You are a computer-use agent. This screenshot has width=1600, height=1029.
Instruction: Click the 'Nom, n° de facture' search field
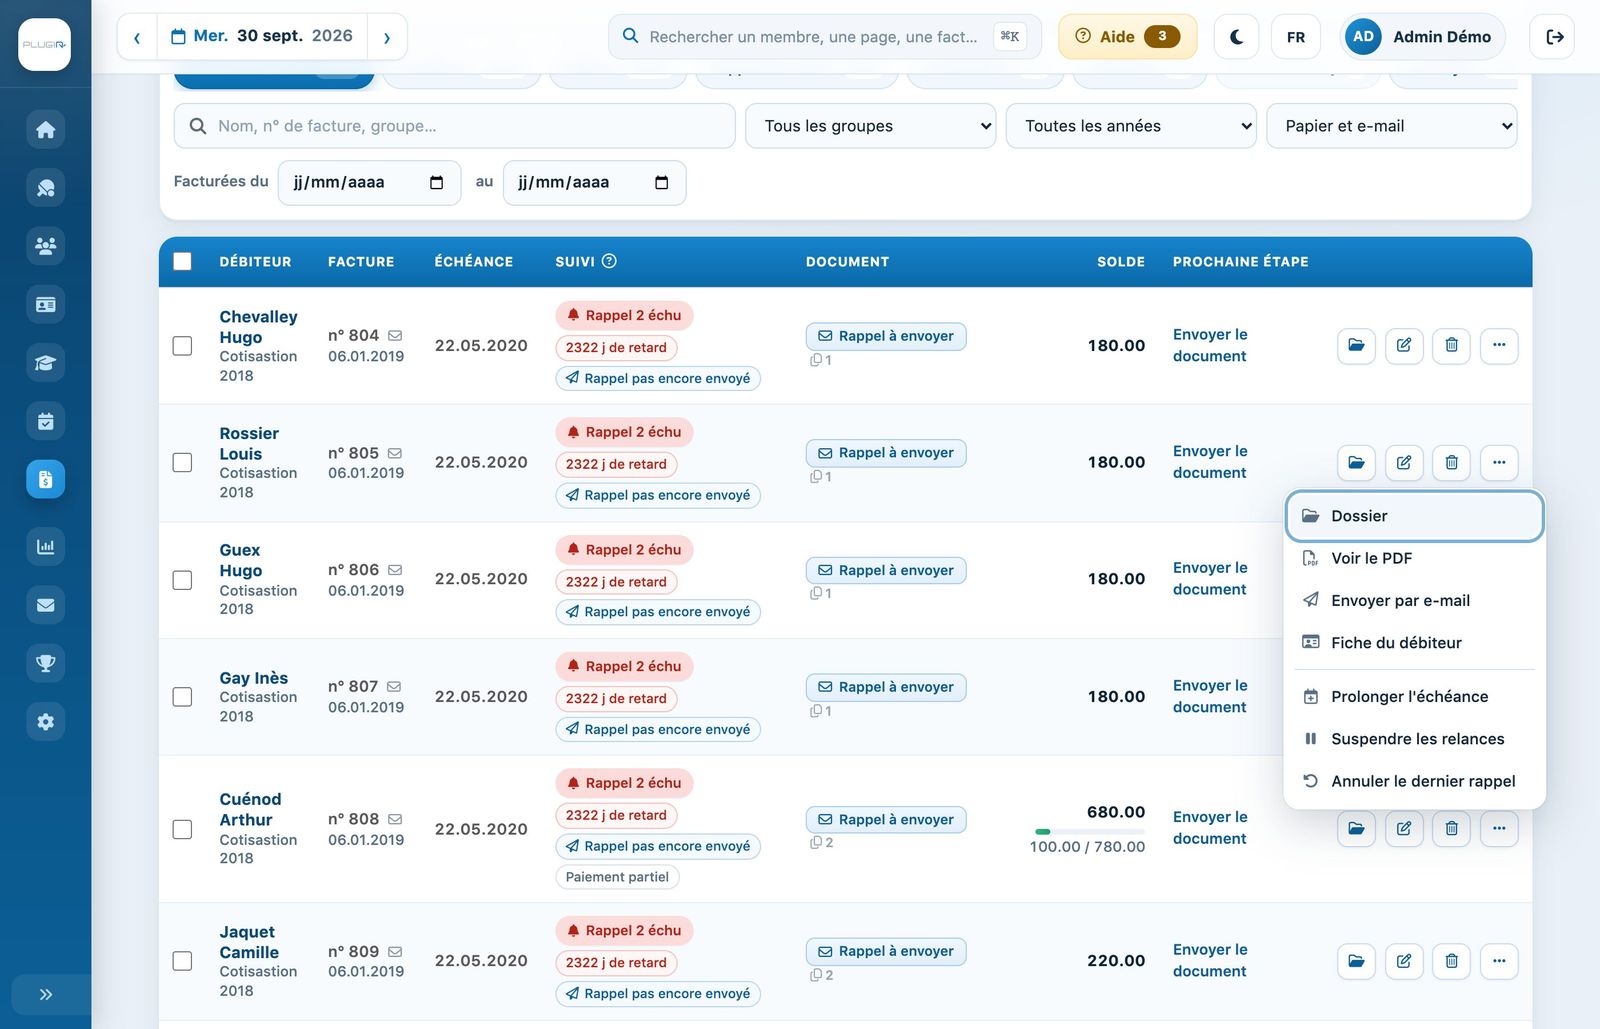454,126
